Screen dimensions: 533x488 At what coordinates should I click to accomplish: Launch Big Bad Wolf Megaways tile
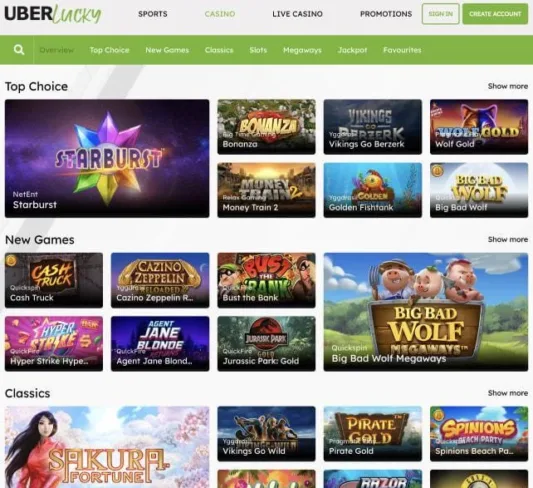coord(426,312)
